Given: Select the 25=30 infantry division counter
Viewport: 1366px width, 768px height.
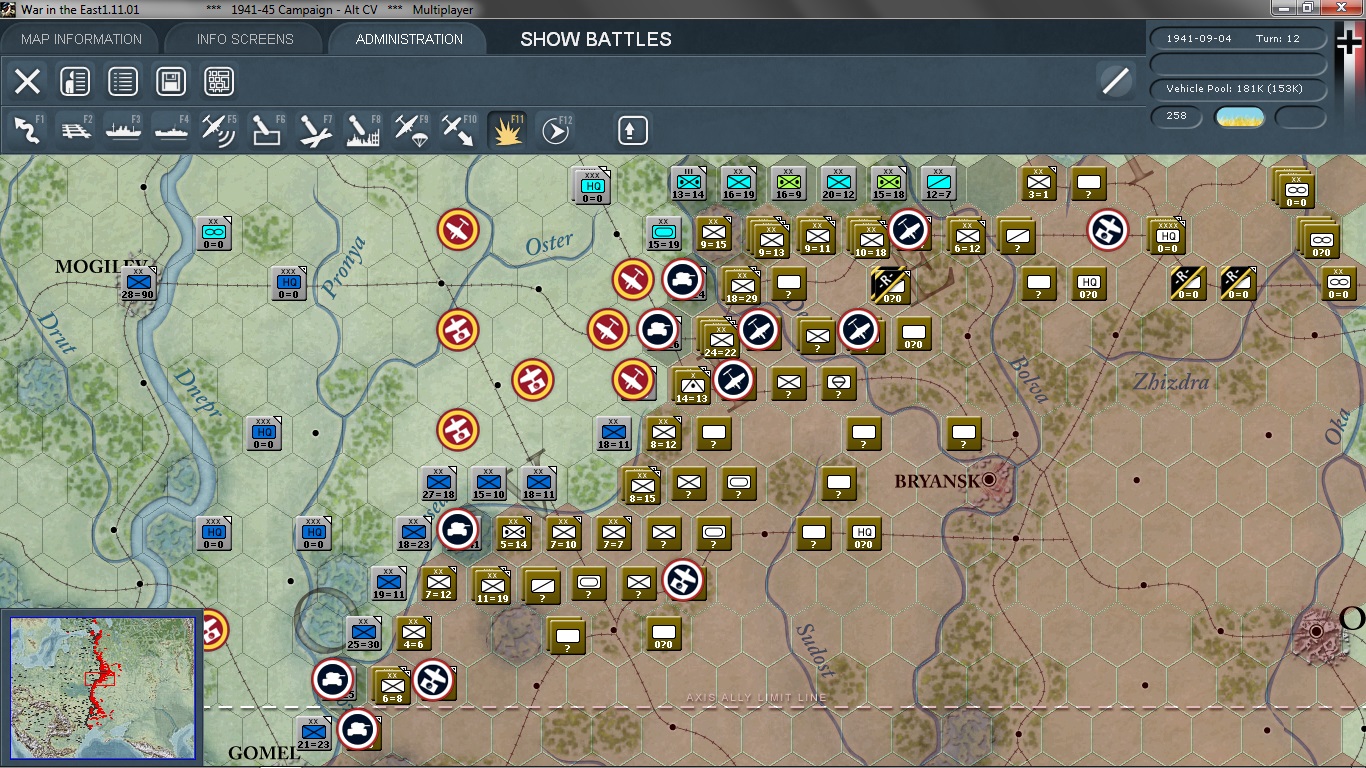Looking at the screenshot, I should [x=363, y=634].
